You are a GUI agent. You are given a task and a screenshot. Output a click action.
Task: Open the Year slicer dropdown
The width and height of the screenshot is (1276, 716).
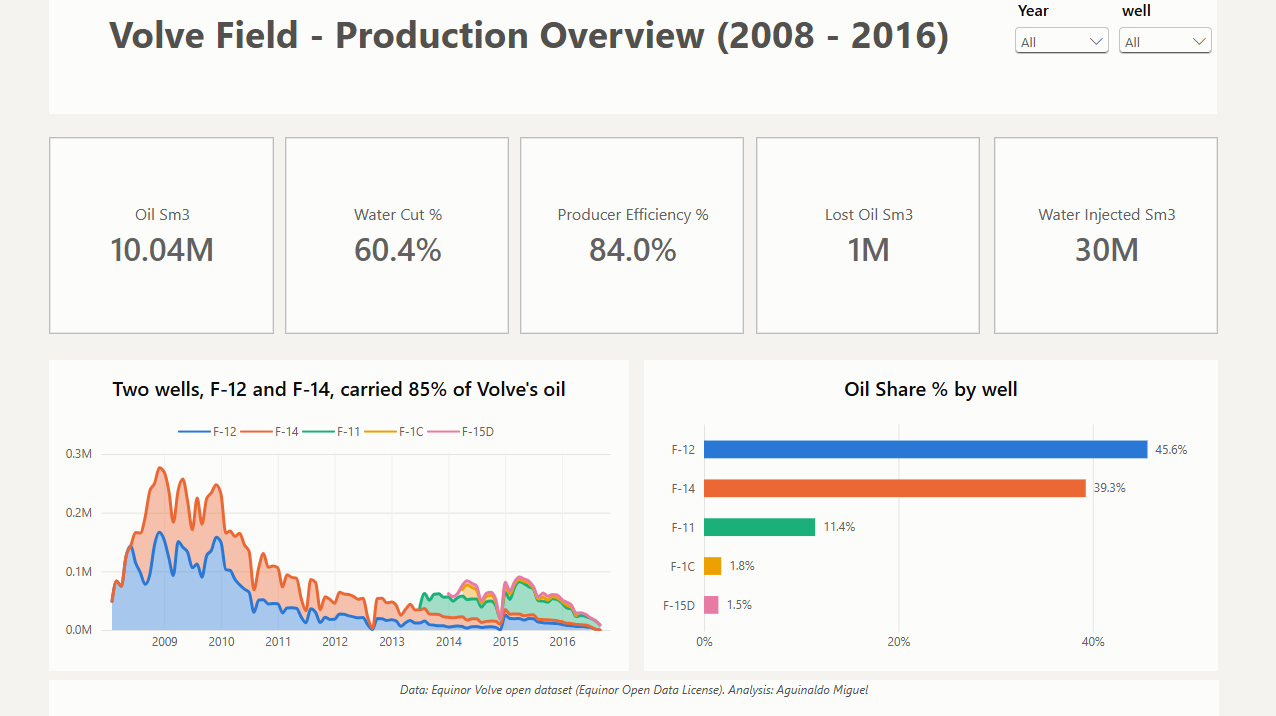tap(1061, 41)
